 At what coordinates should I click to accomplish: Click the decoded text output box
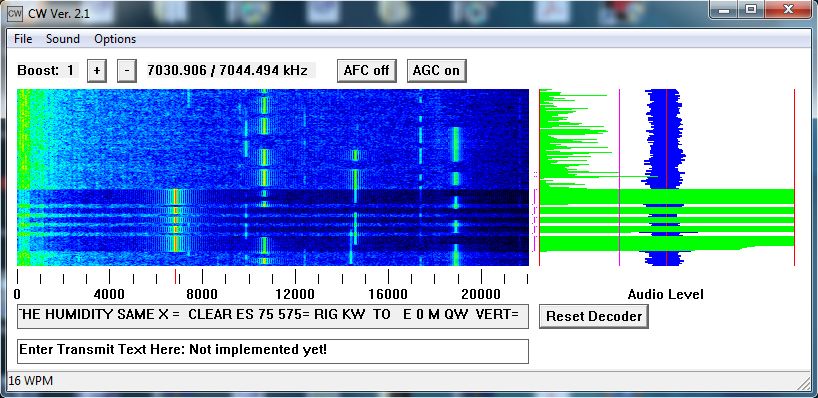click(273, 316)
